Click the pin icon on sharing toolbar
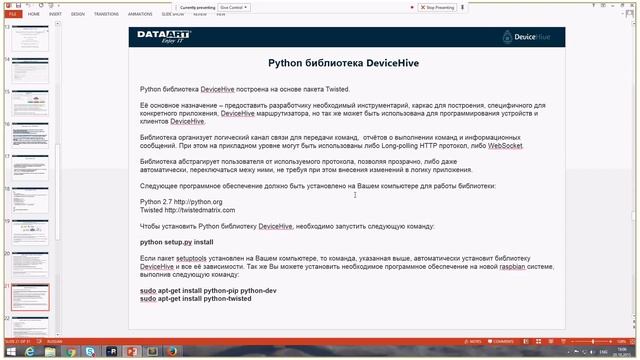Image resolution: width=640 pixels, height=360 pixels. pos(462,7)
